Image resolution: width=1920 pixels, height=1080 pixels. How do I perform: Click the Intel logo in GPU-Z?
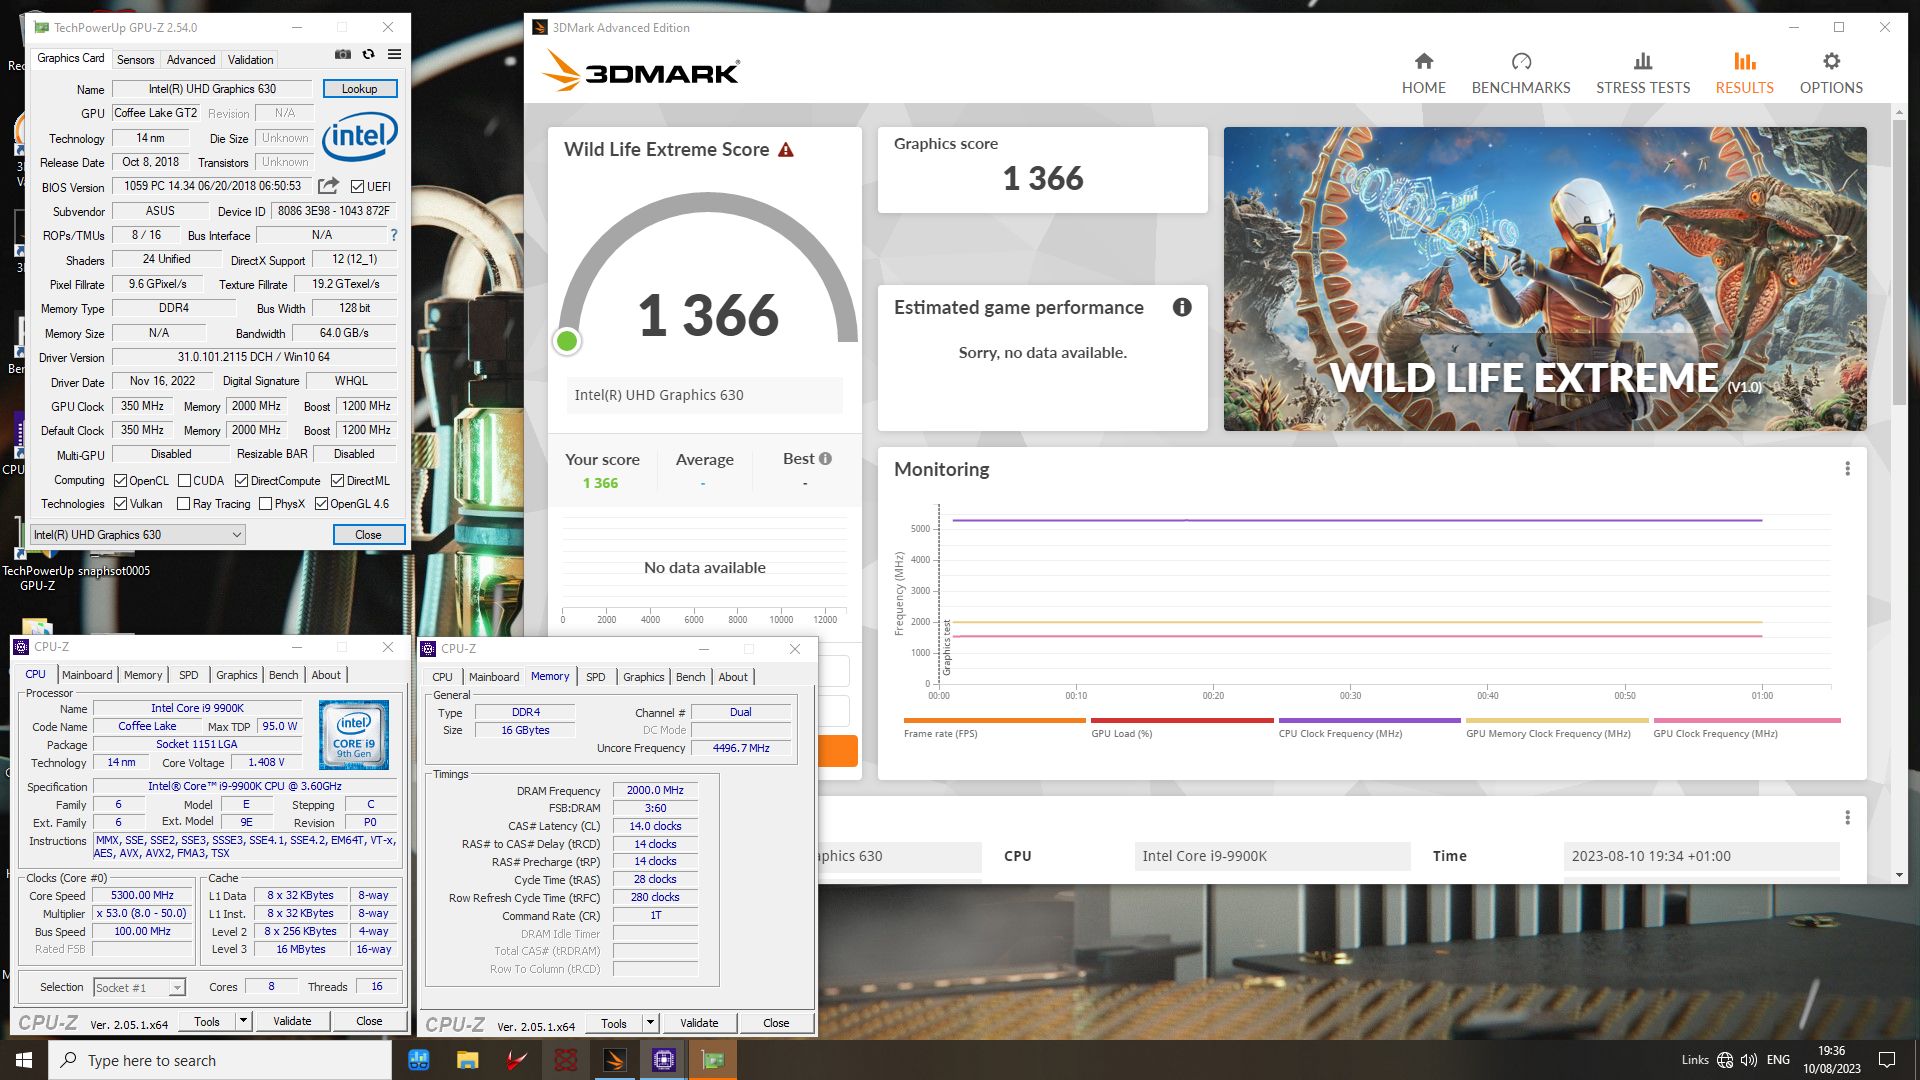tap(359, 136)
